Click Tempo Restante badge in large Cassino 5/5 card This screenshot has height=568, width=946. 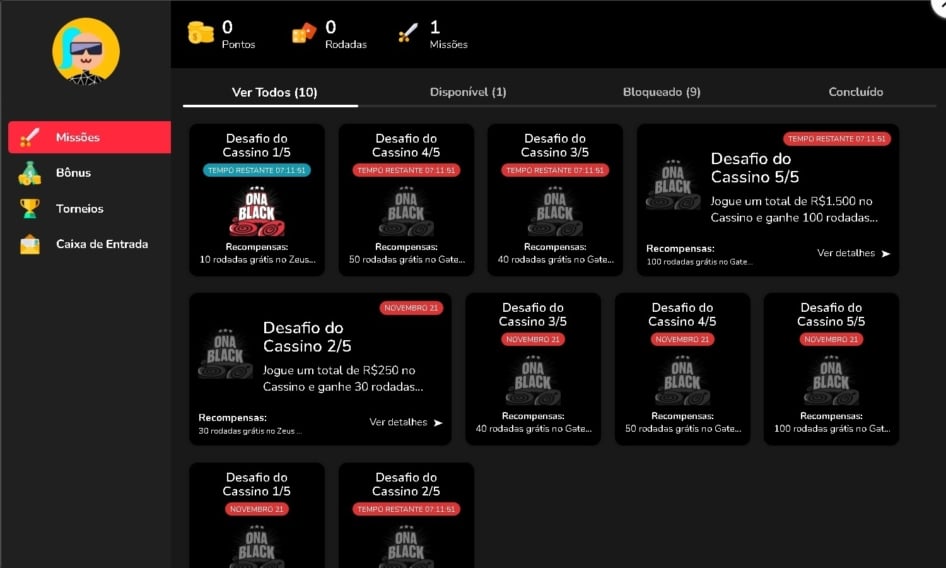click(837, 139)
